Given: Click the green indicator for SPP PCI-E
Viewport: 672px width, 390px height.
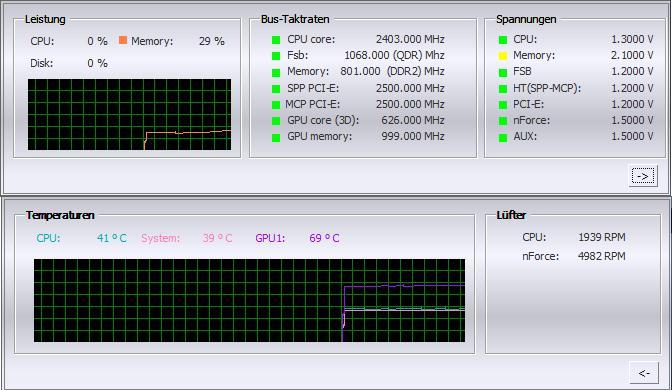Looking at the screenshot, I should point(276,89).
